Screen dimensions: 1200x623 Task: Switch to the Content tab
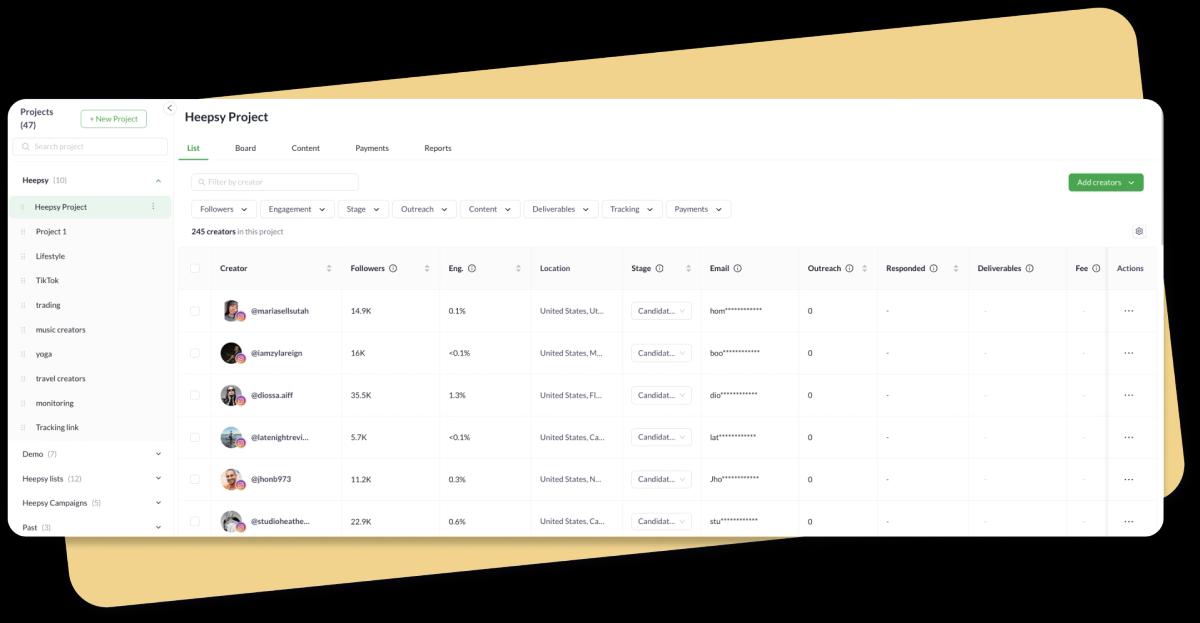point(305,148)
